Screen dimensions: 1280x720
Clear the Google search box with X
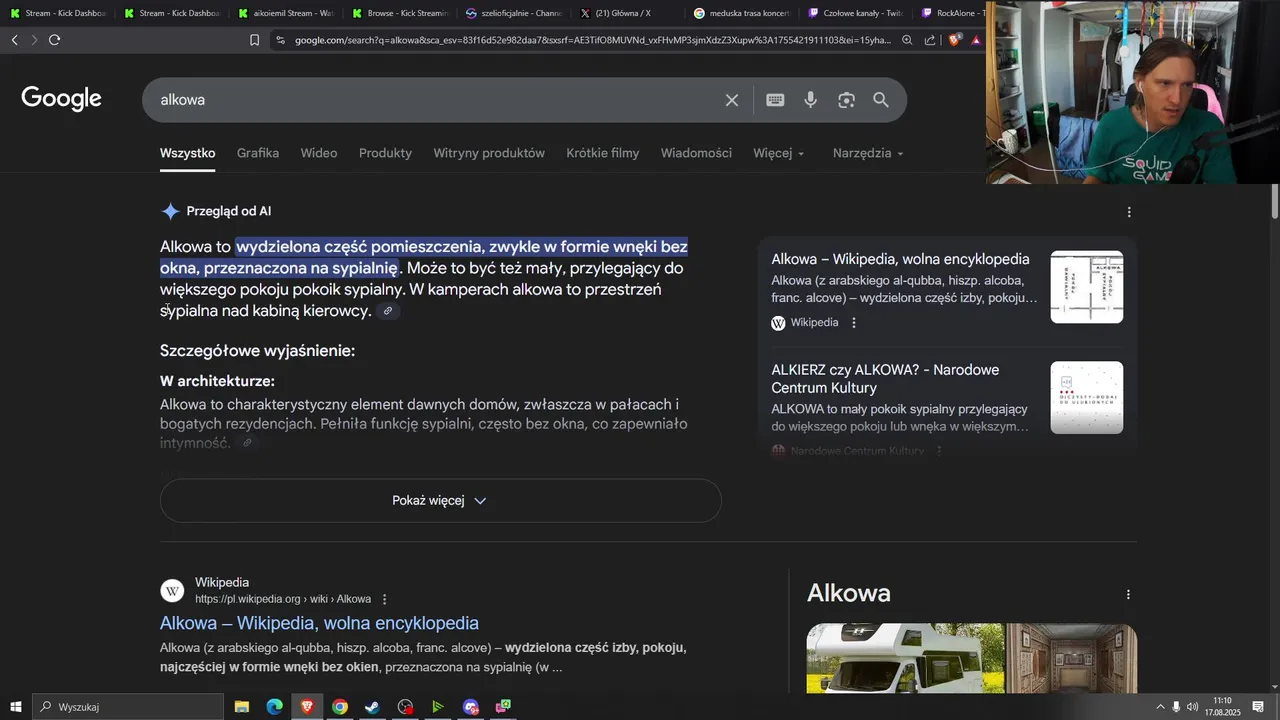click(732, 100)
